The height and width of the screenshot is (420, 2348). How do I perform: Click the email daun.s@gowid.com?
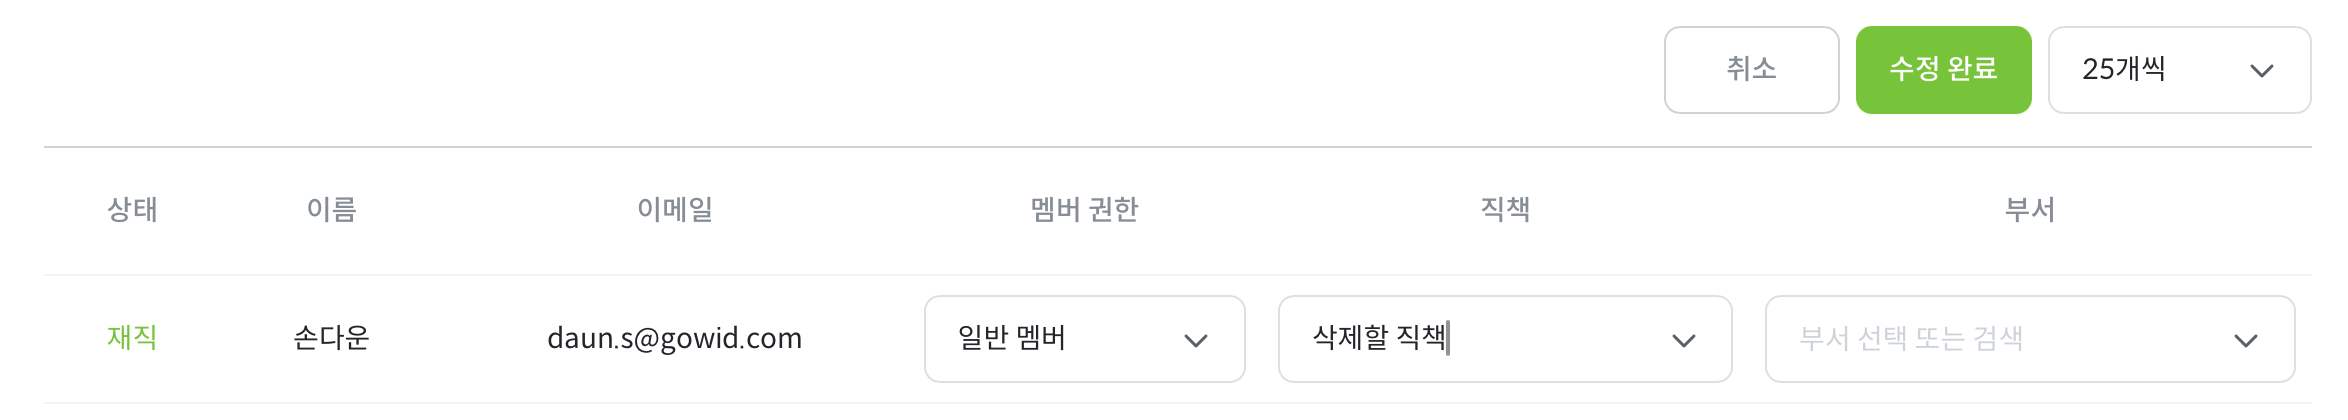(x=674, y=338)
